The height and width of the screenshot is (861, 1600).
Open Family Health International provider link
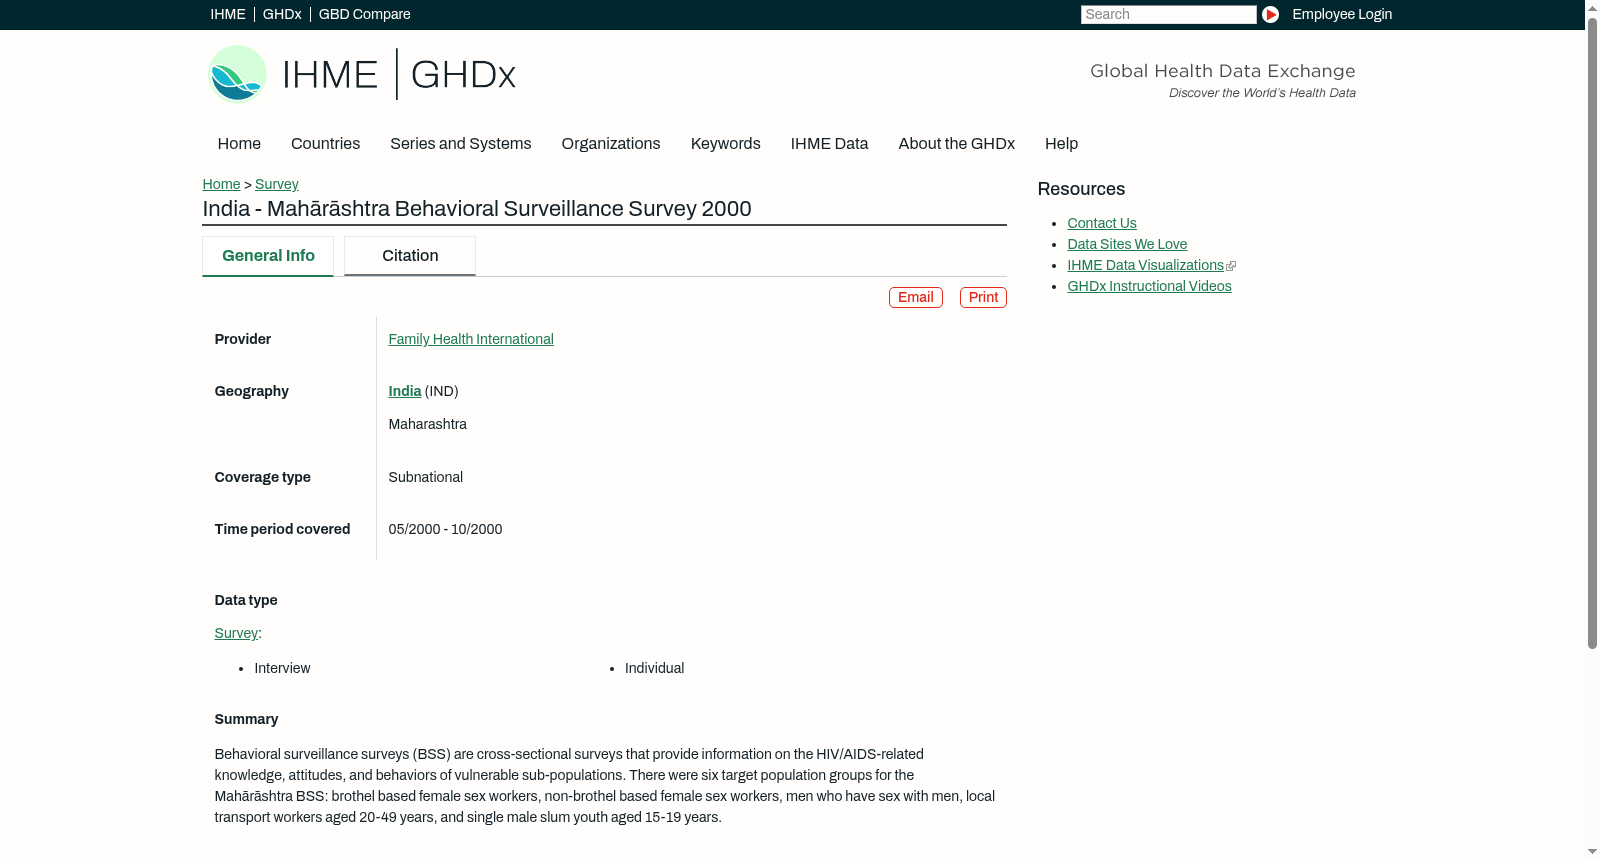pyautogui.click(x=471, y=340)
